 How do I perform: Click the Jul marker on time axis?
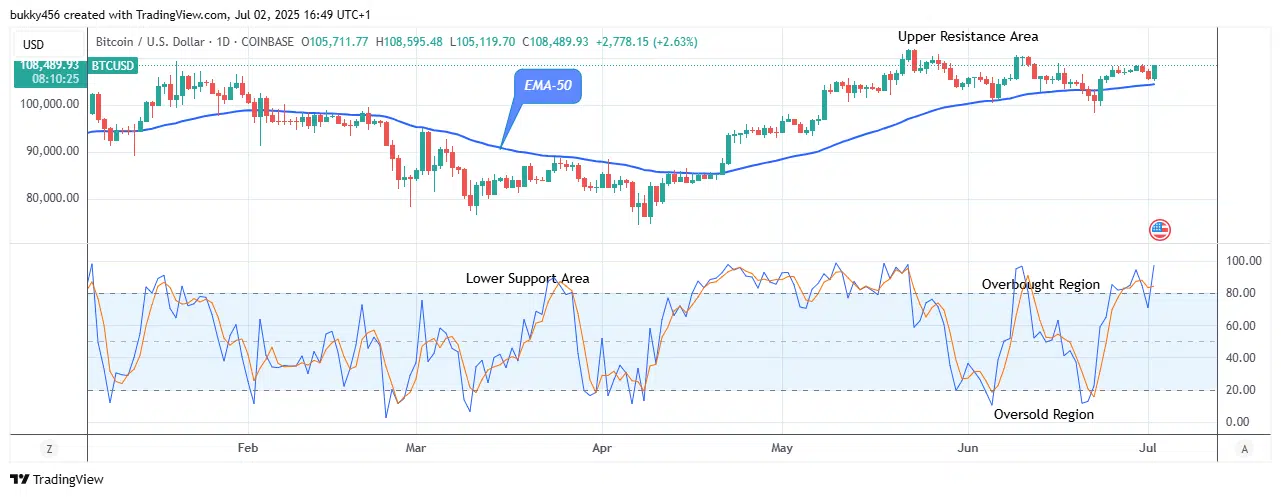[x=1150, y=448]
